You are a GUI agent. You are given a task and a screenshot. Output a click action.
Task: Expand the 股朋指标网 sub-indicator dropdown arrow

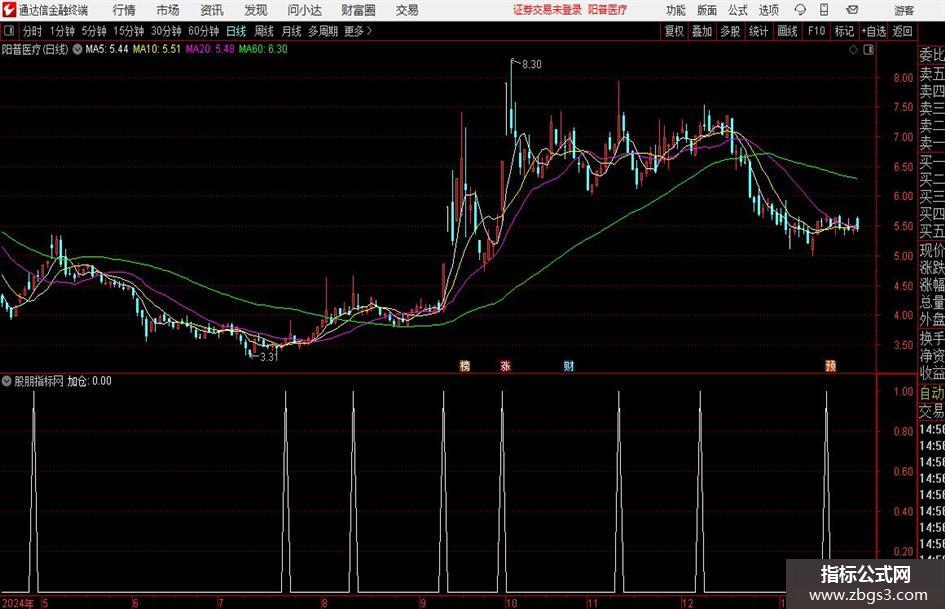(7, 381)
